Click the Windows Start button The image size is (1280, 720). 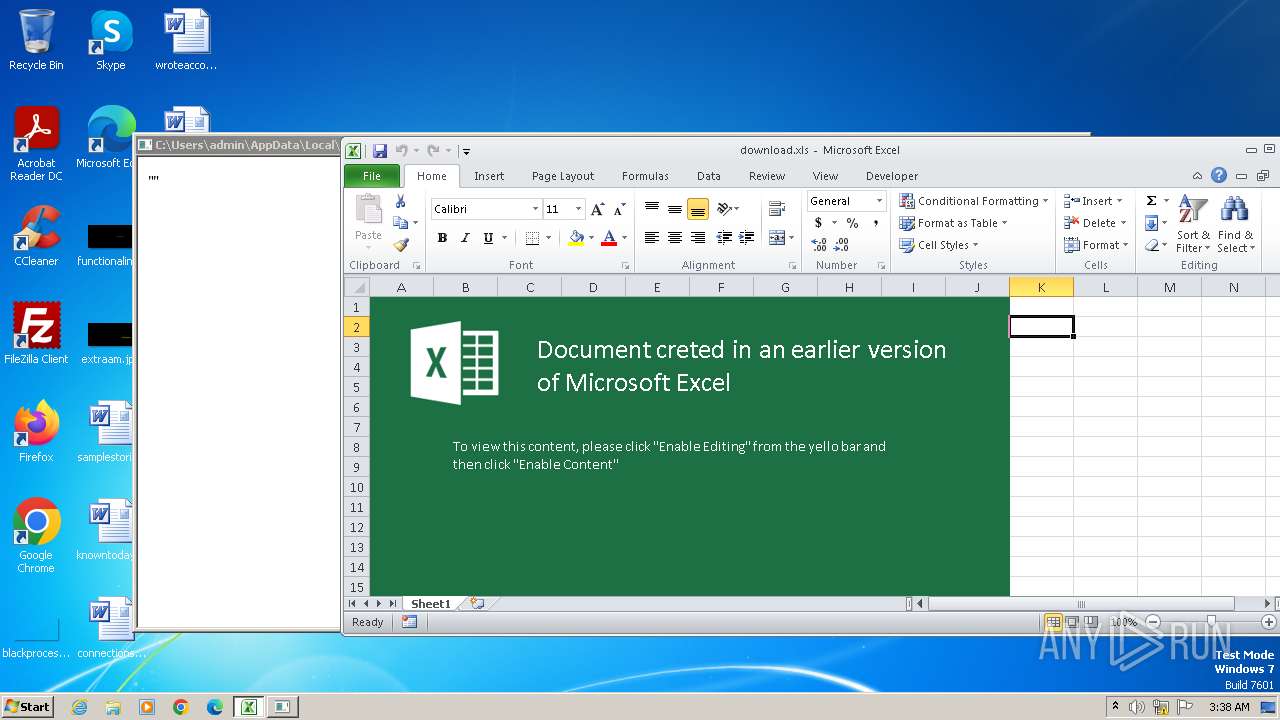coord(27,706)
